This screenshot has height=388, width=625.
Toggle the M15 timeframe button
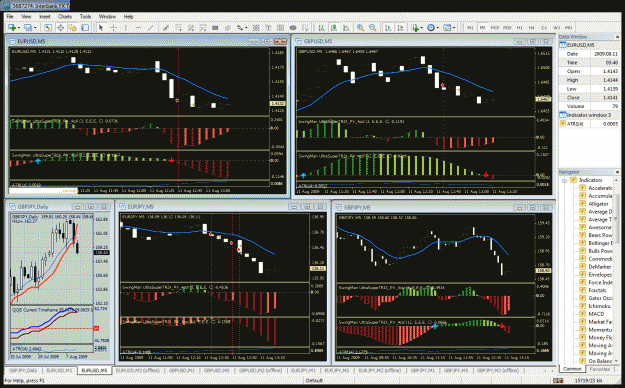(x=495, y=28)
